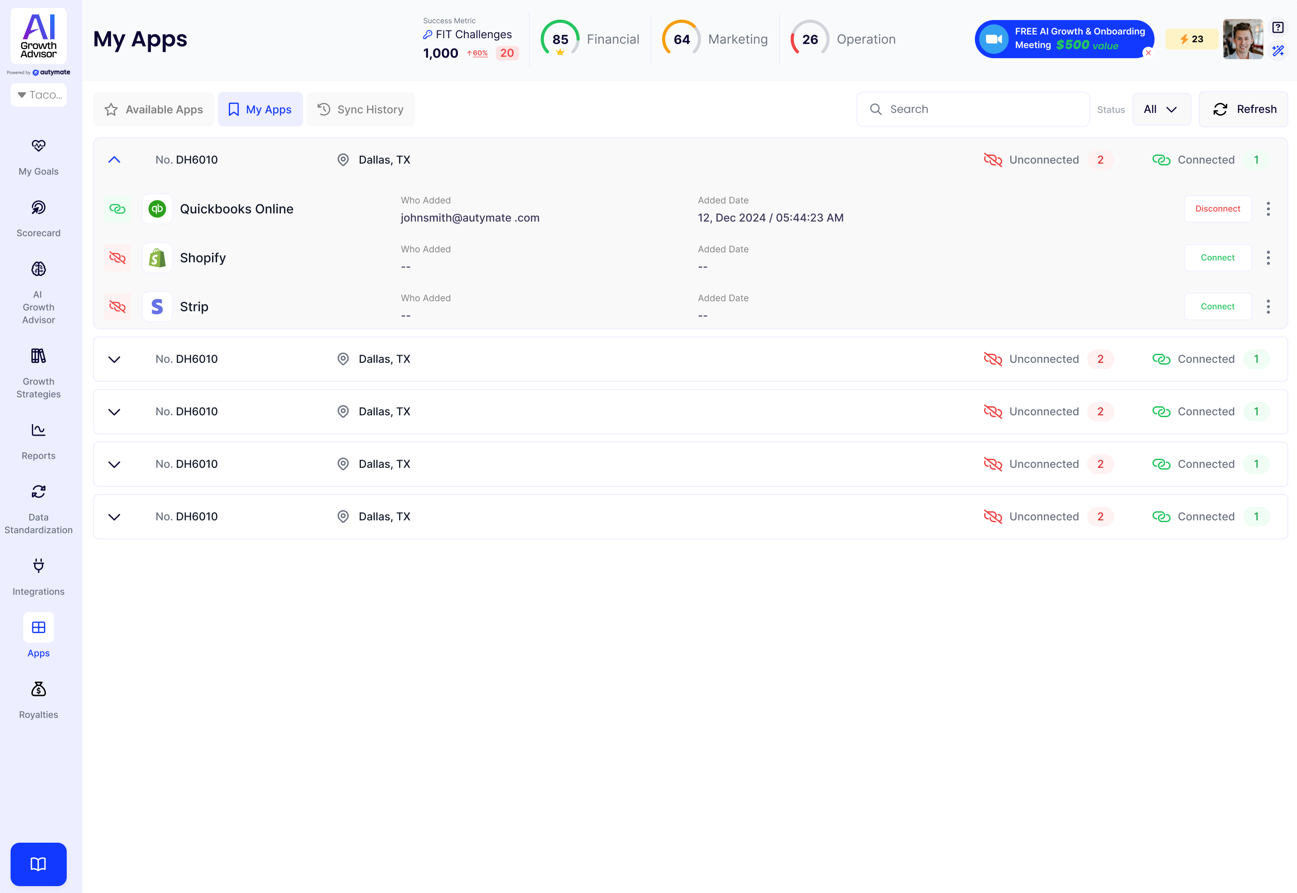Click the Search input field
The image size is (1297, 893).
[x=980, y=109]
